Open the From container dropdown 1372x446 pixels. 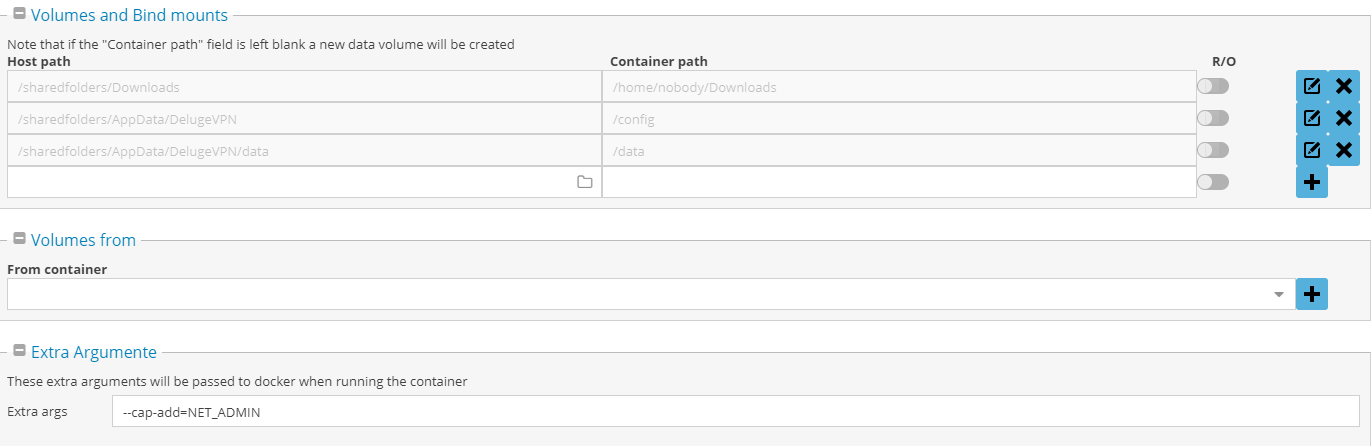tap(651, 294)
